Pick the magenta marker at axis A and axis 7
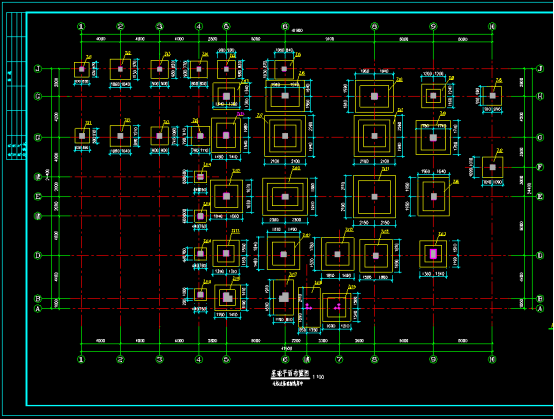The image size is (554, 419). [338, 307]
